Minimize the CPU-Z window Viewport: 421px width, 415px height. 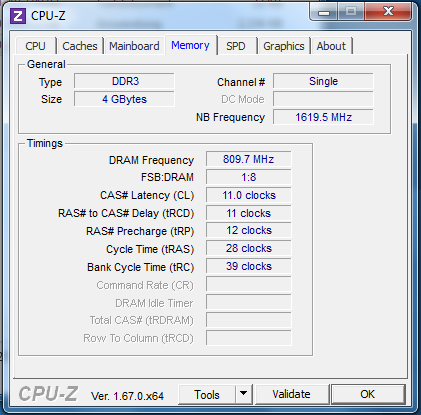tap(324, 12)
